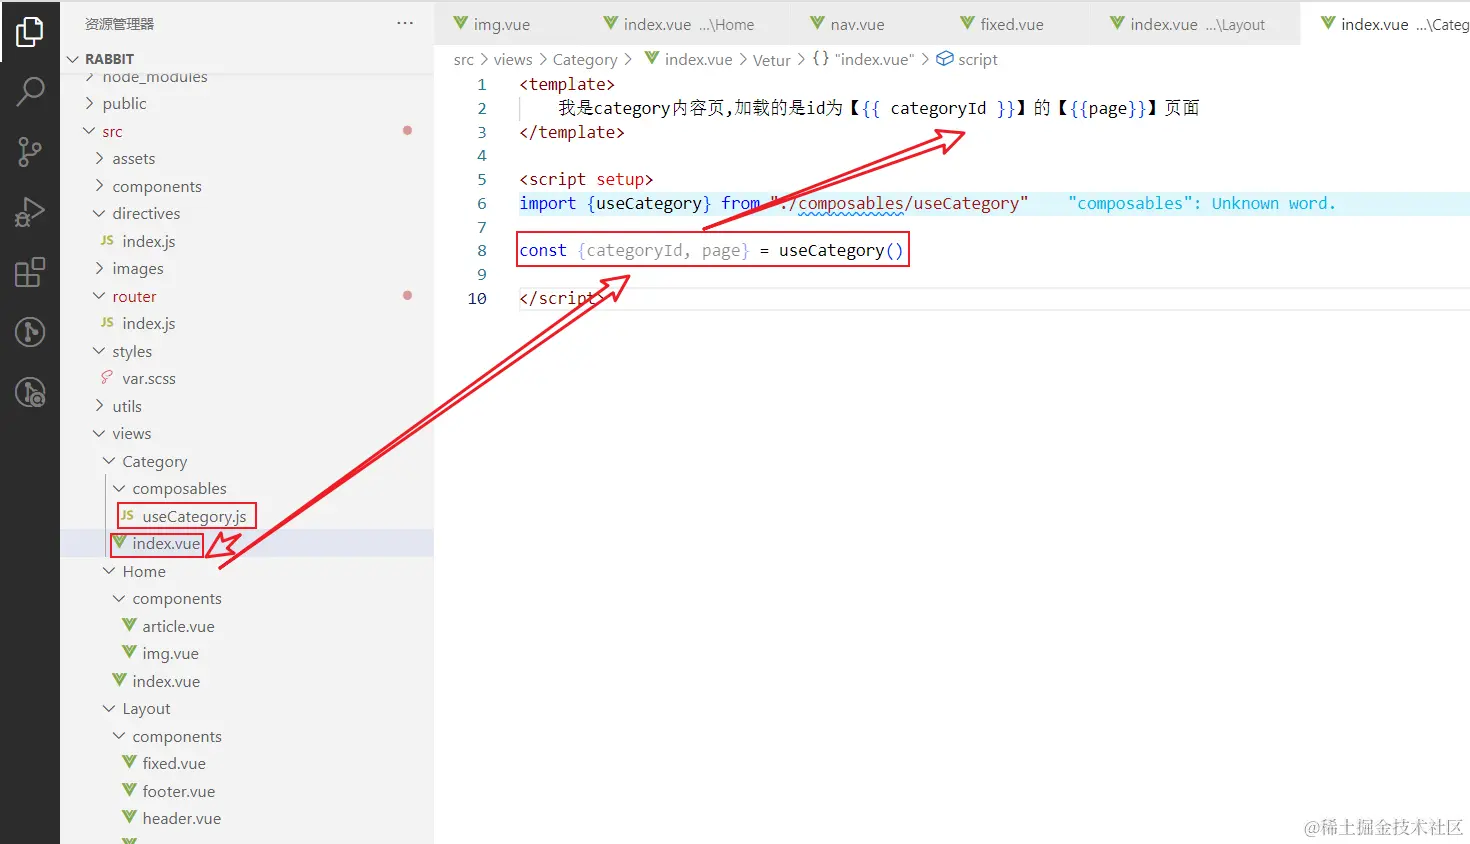Open the Run and Debug view

click(30, 212)
